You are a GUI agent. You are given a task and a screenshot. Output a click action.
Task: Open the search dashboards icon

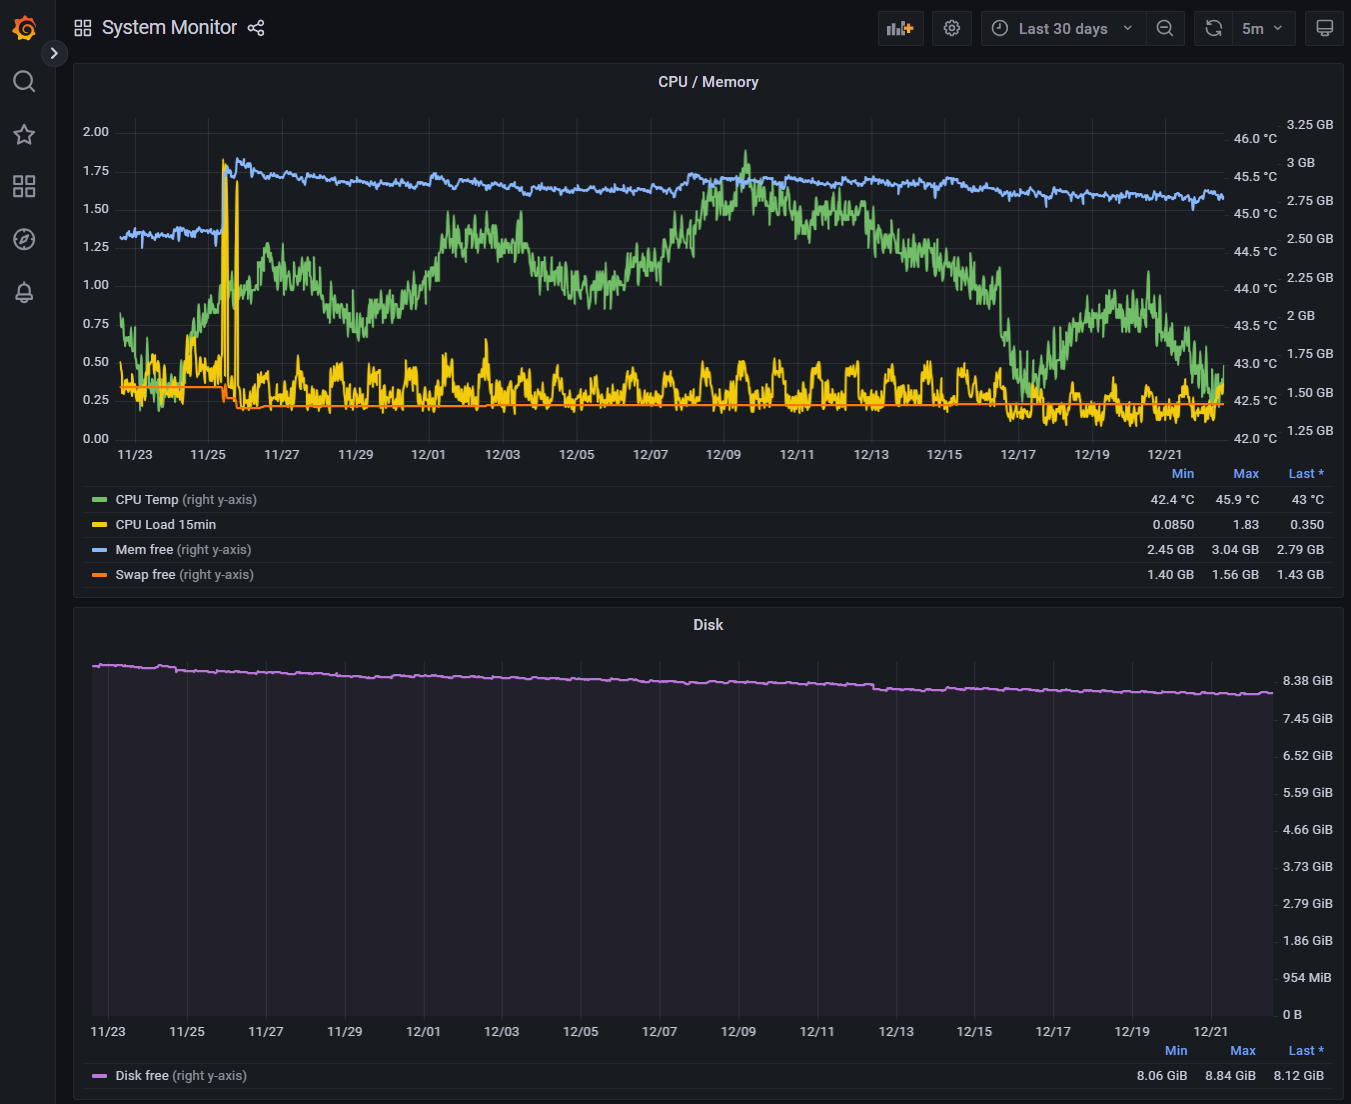coord(24,81)
